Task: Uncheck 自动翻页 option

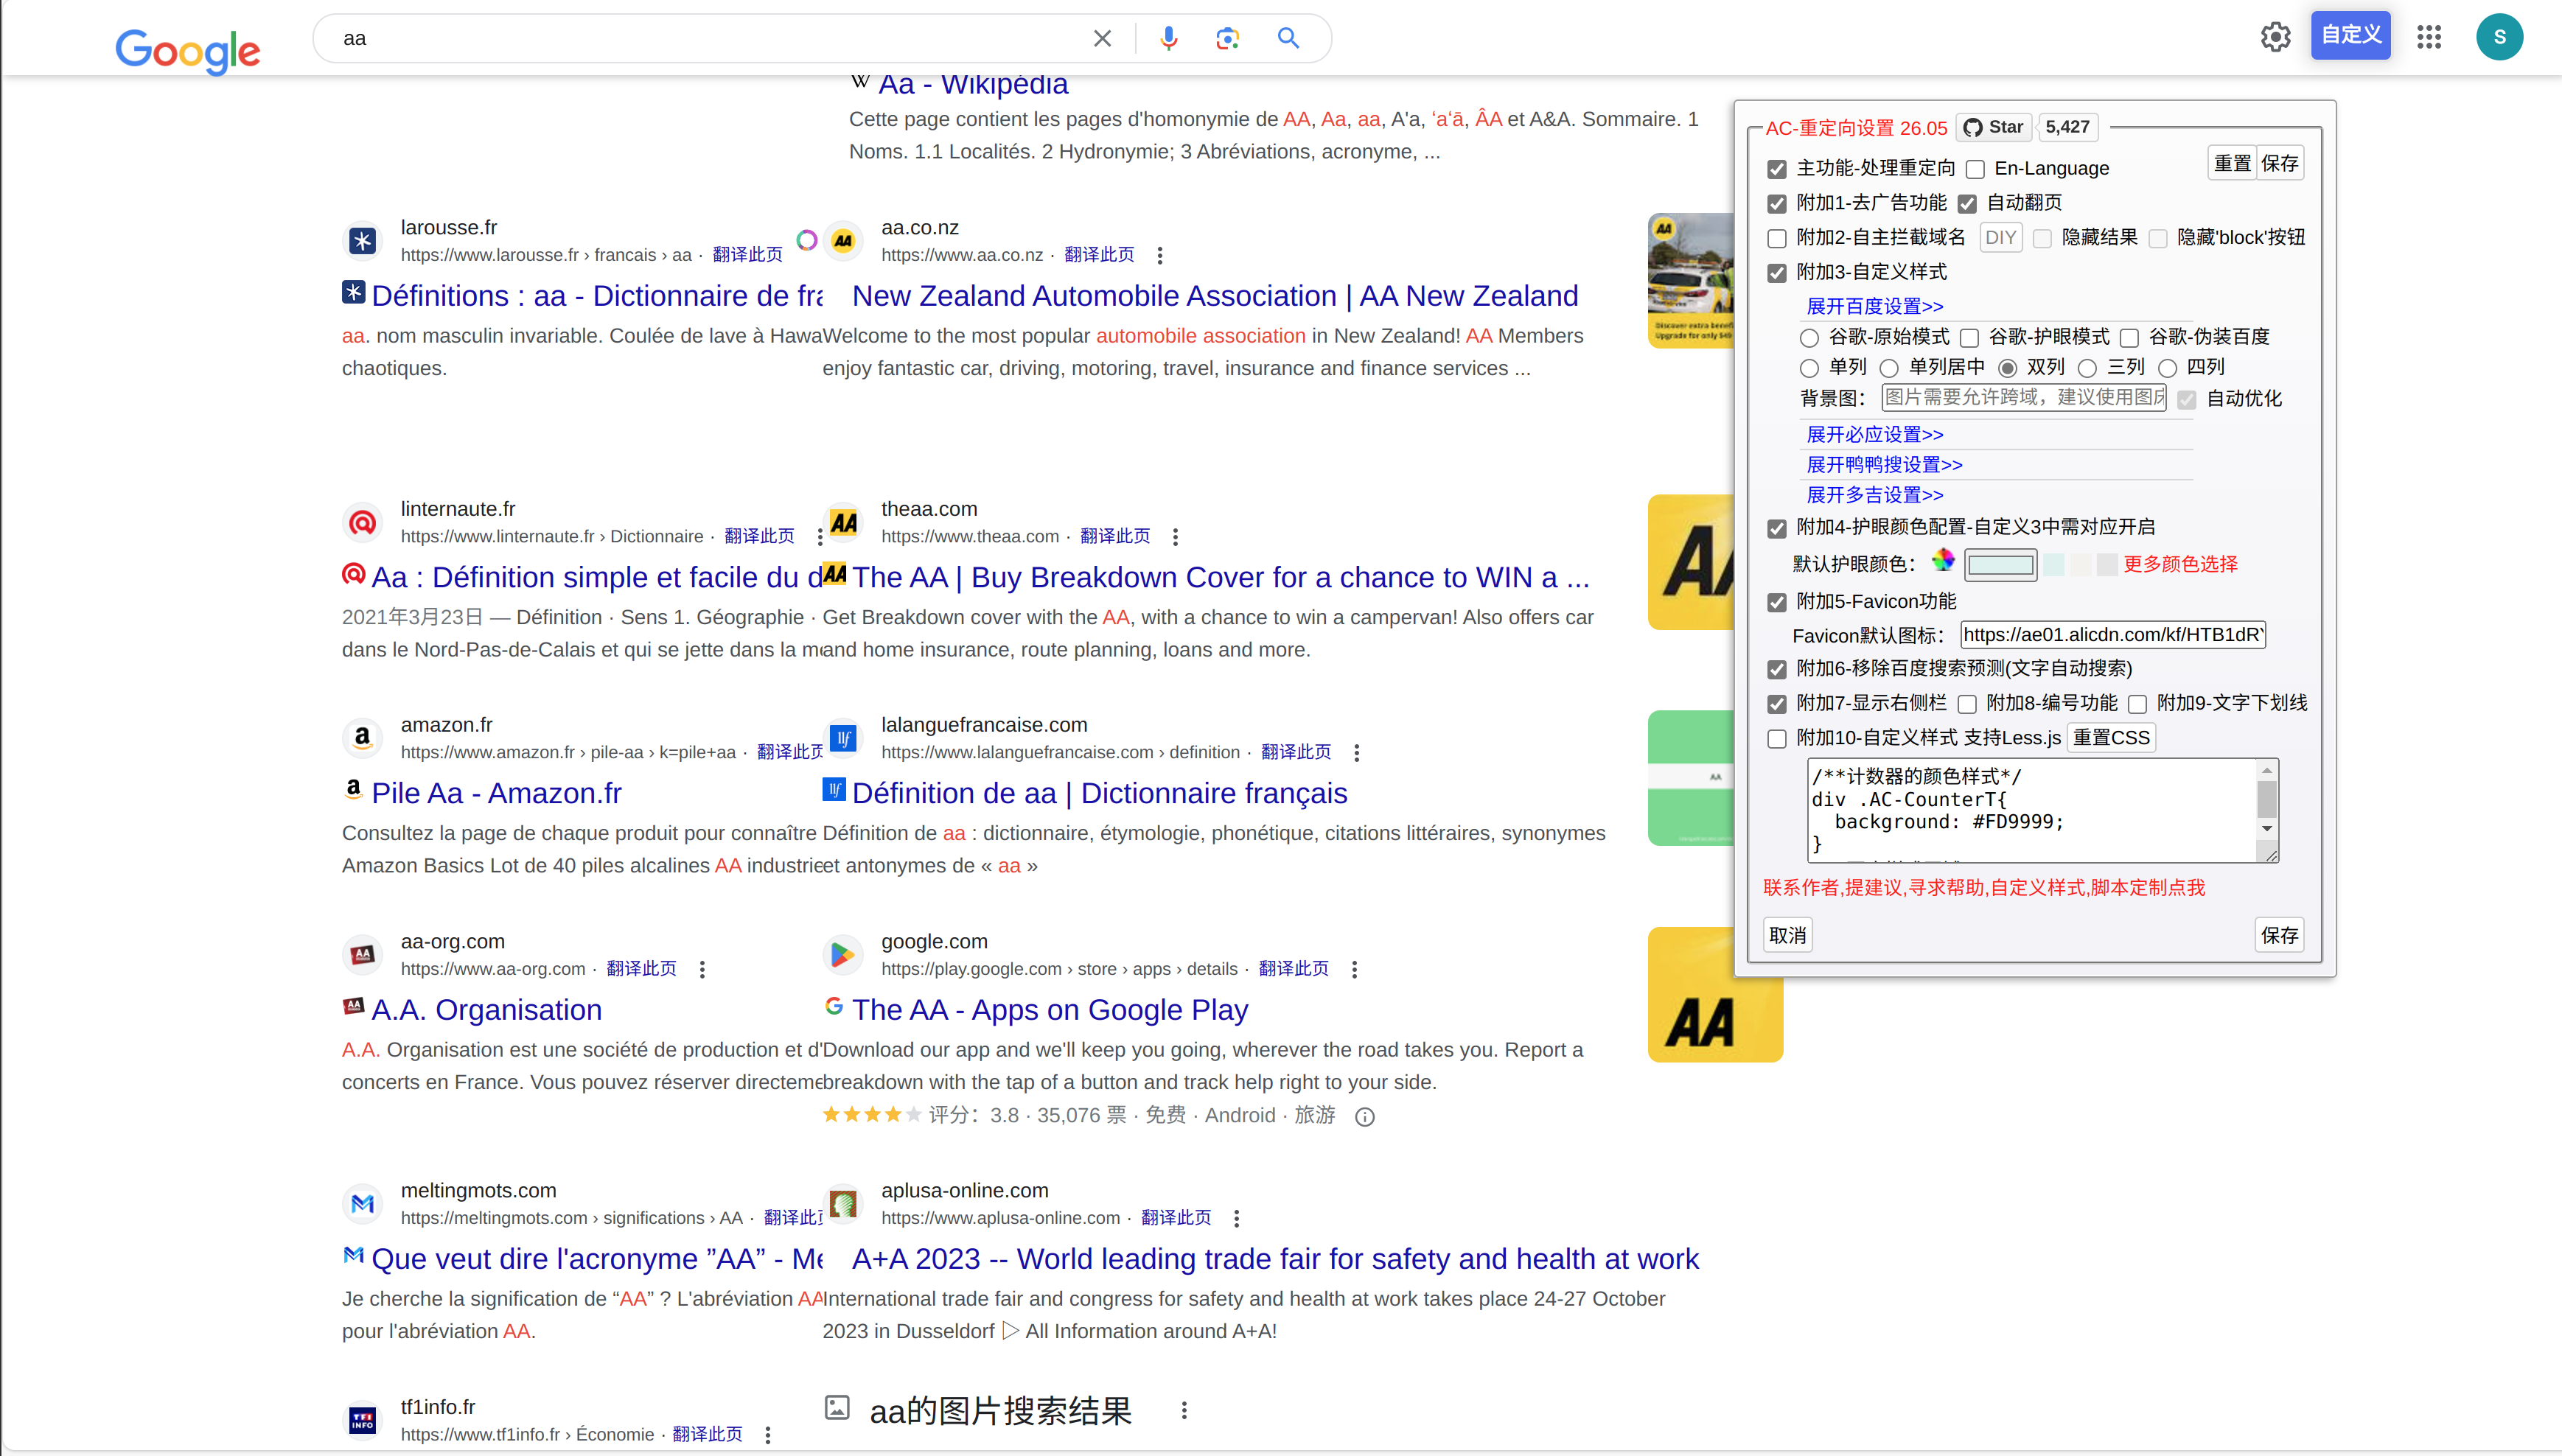Action: [1969, 204]
